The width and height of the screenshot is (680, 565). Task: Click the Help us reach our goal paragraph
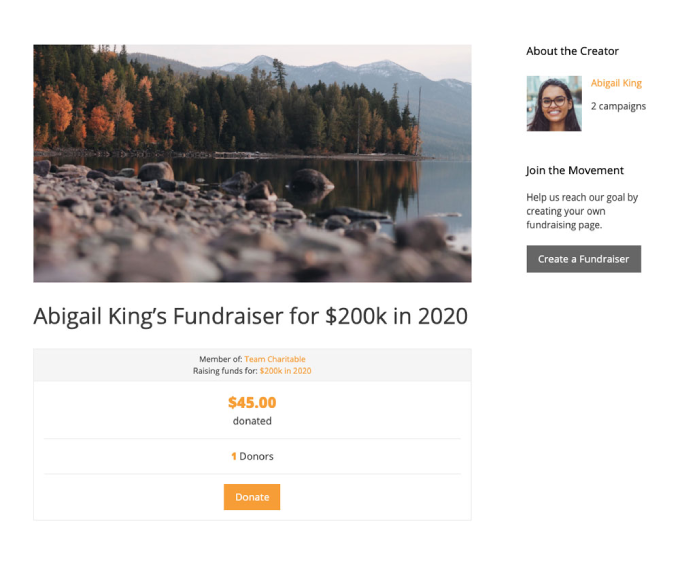582,209
